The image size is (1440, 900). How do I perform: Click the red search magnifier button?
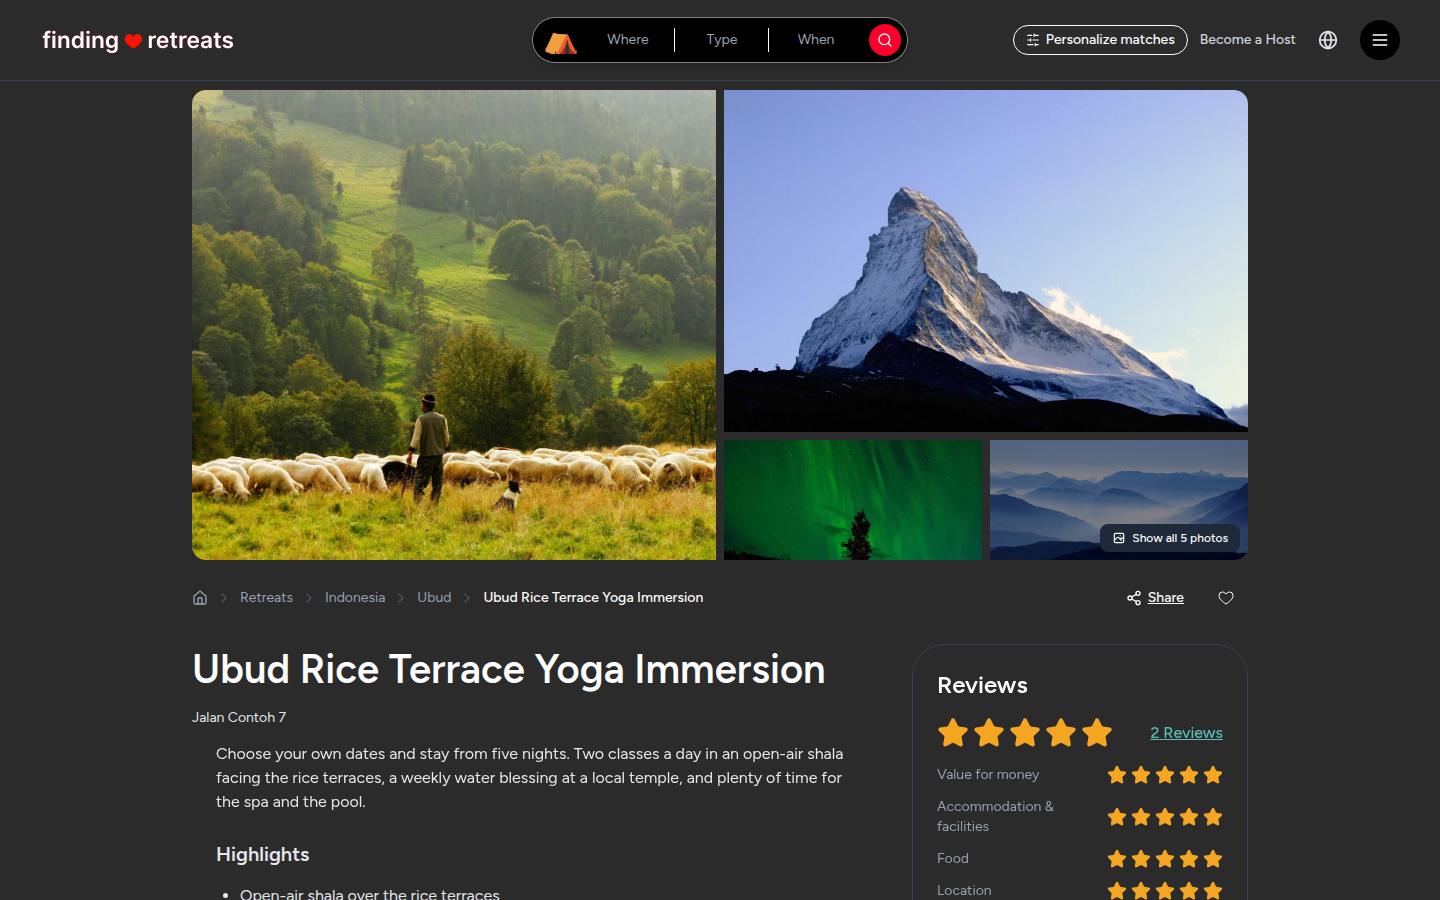click(885, 40)
